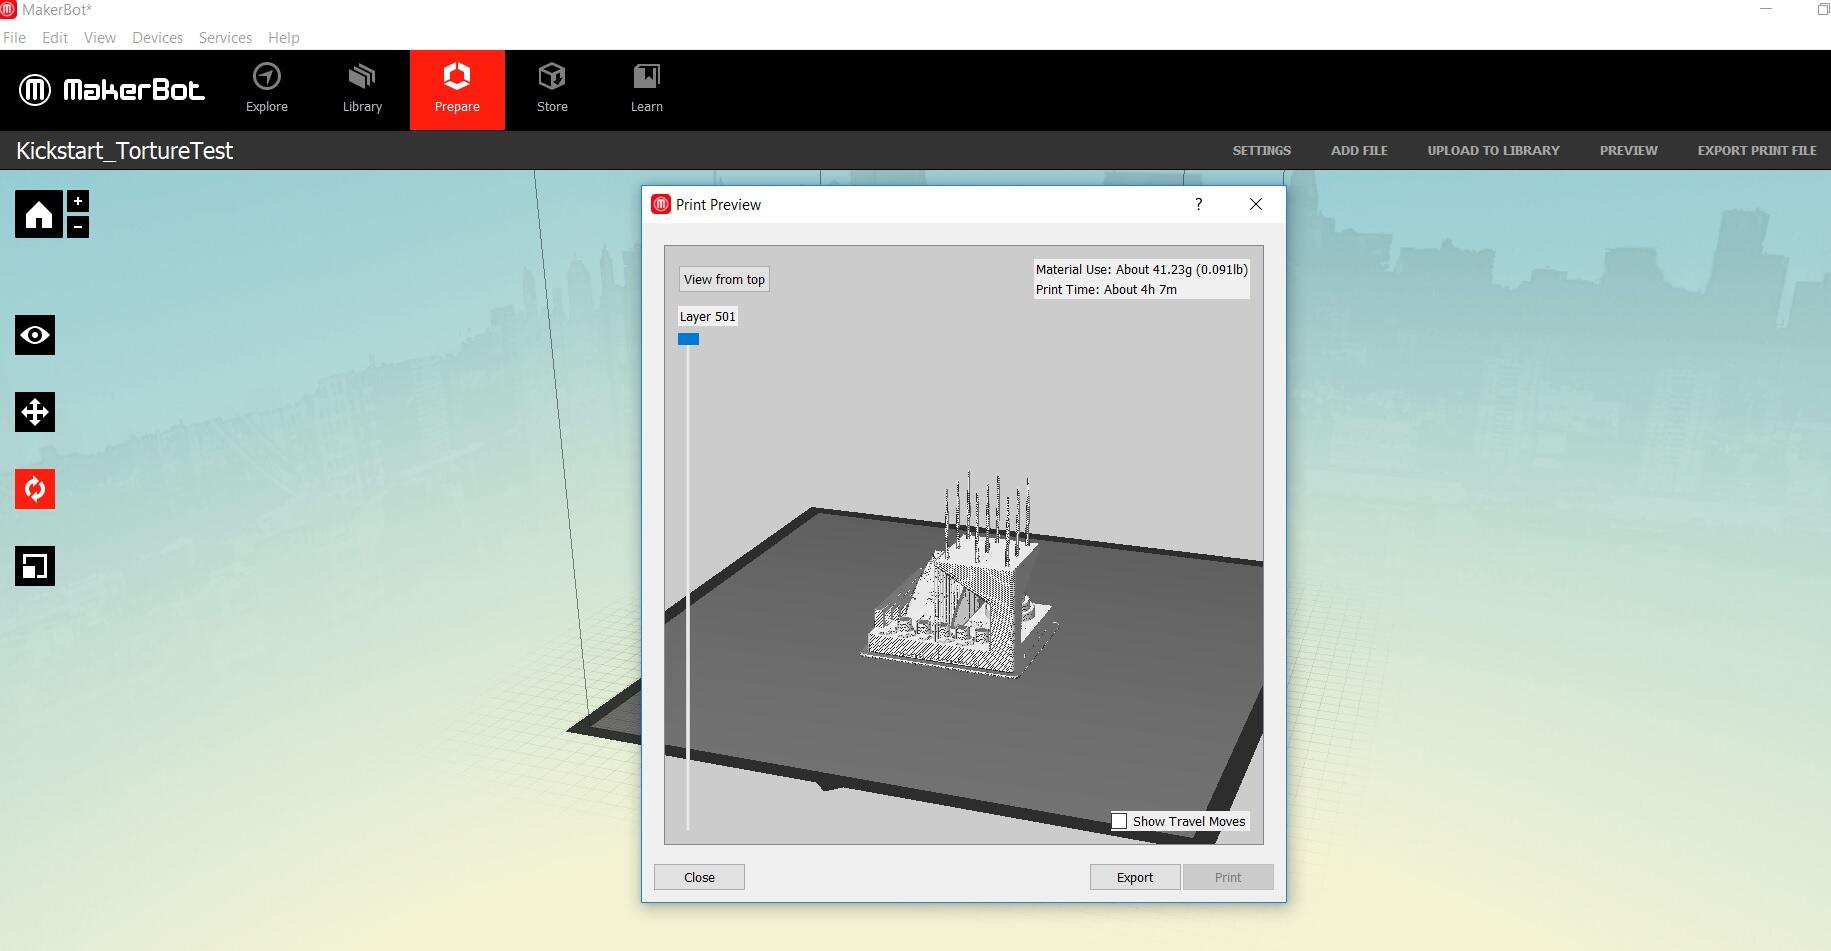1831x951 pixels.
Task: Select the Rotate tool
Action: [x=35, y=489]
